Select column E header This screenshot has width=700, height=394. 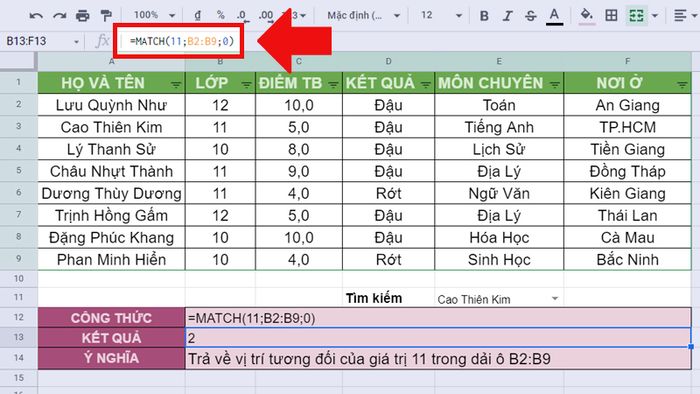click(499, 62)
